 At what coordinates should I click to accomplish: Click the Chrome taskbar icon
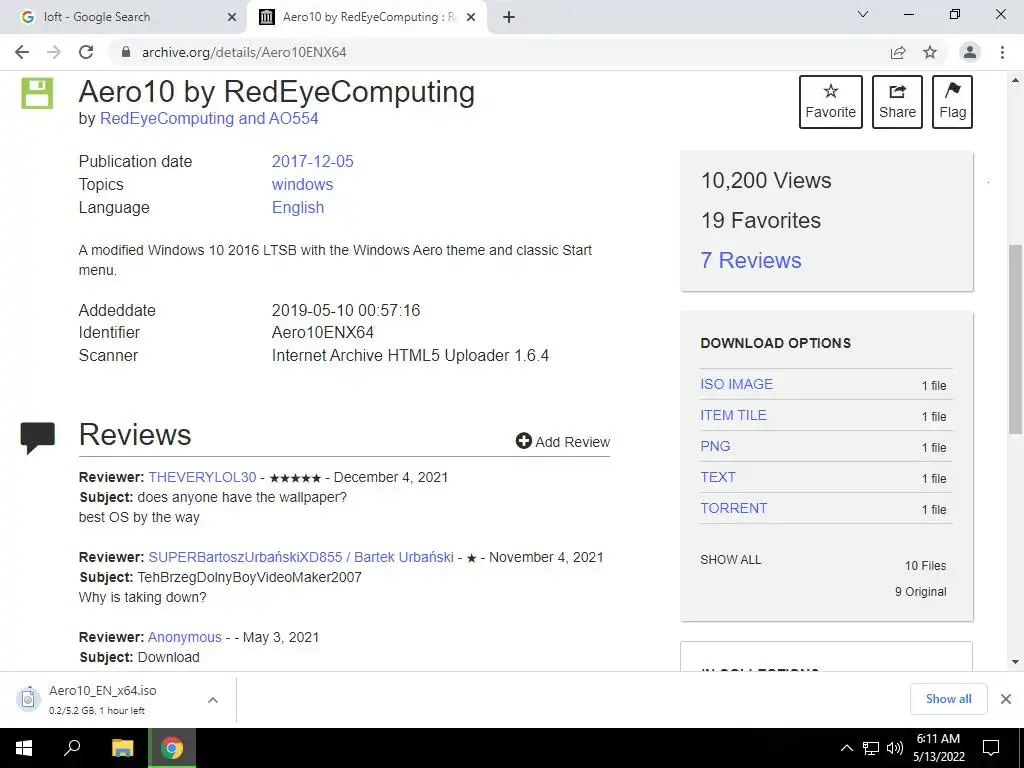click(172, 748)
